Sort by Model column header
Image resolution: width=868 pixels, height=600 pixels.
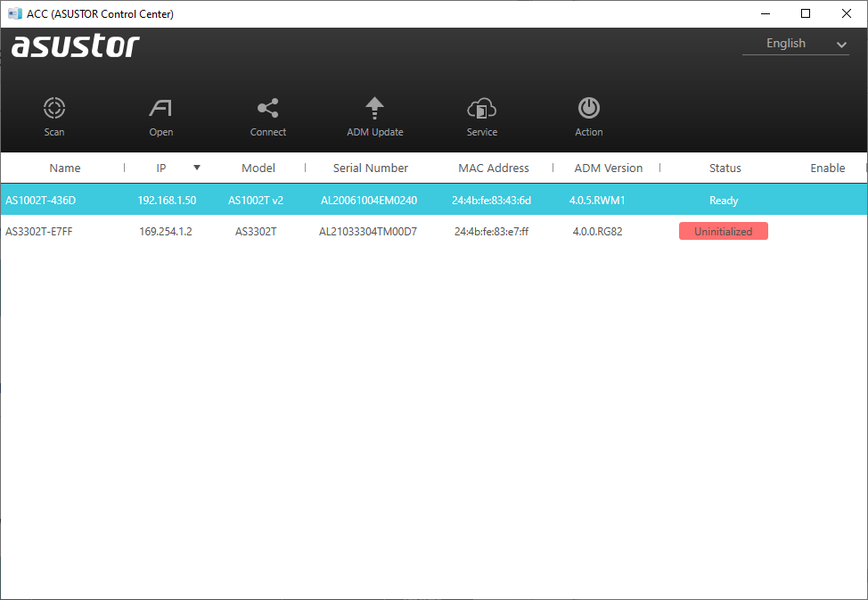click(258, 168)
